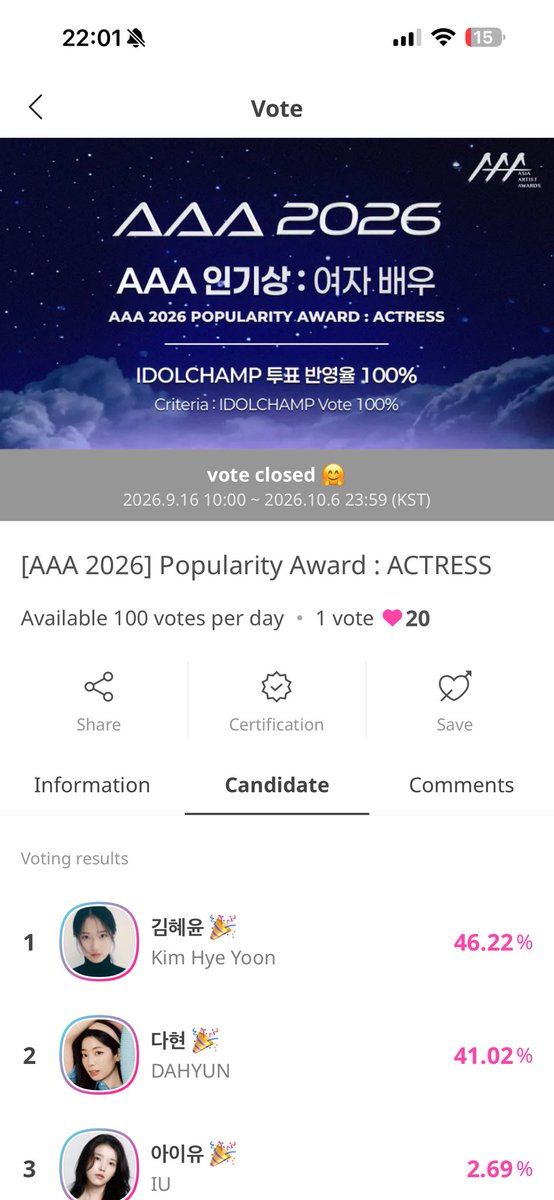This screenshot has width=554, height=1200.
Task: Select the Candidate tab
Action: tap(277, 785)
